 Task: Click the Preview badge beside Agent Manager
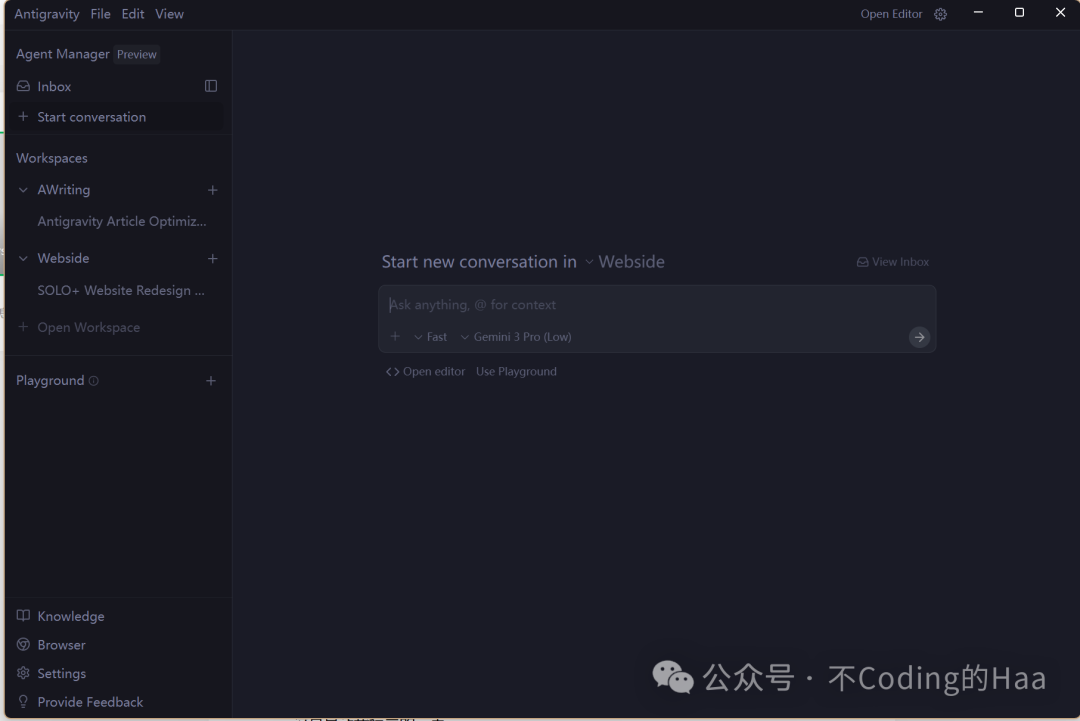click(136, 54)
